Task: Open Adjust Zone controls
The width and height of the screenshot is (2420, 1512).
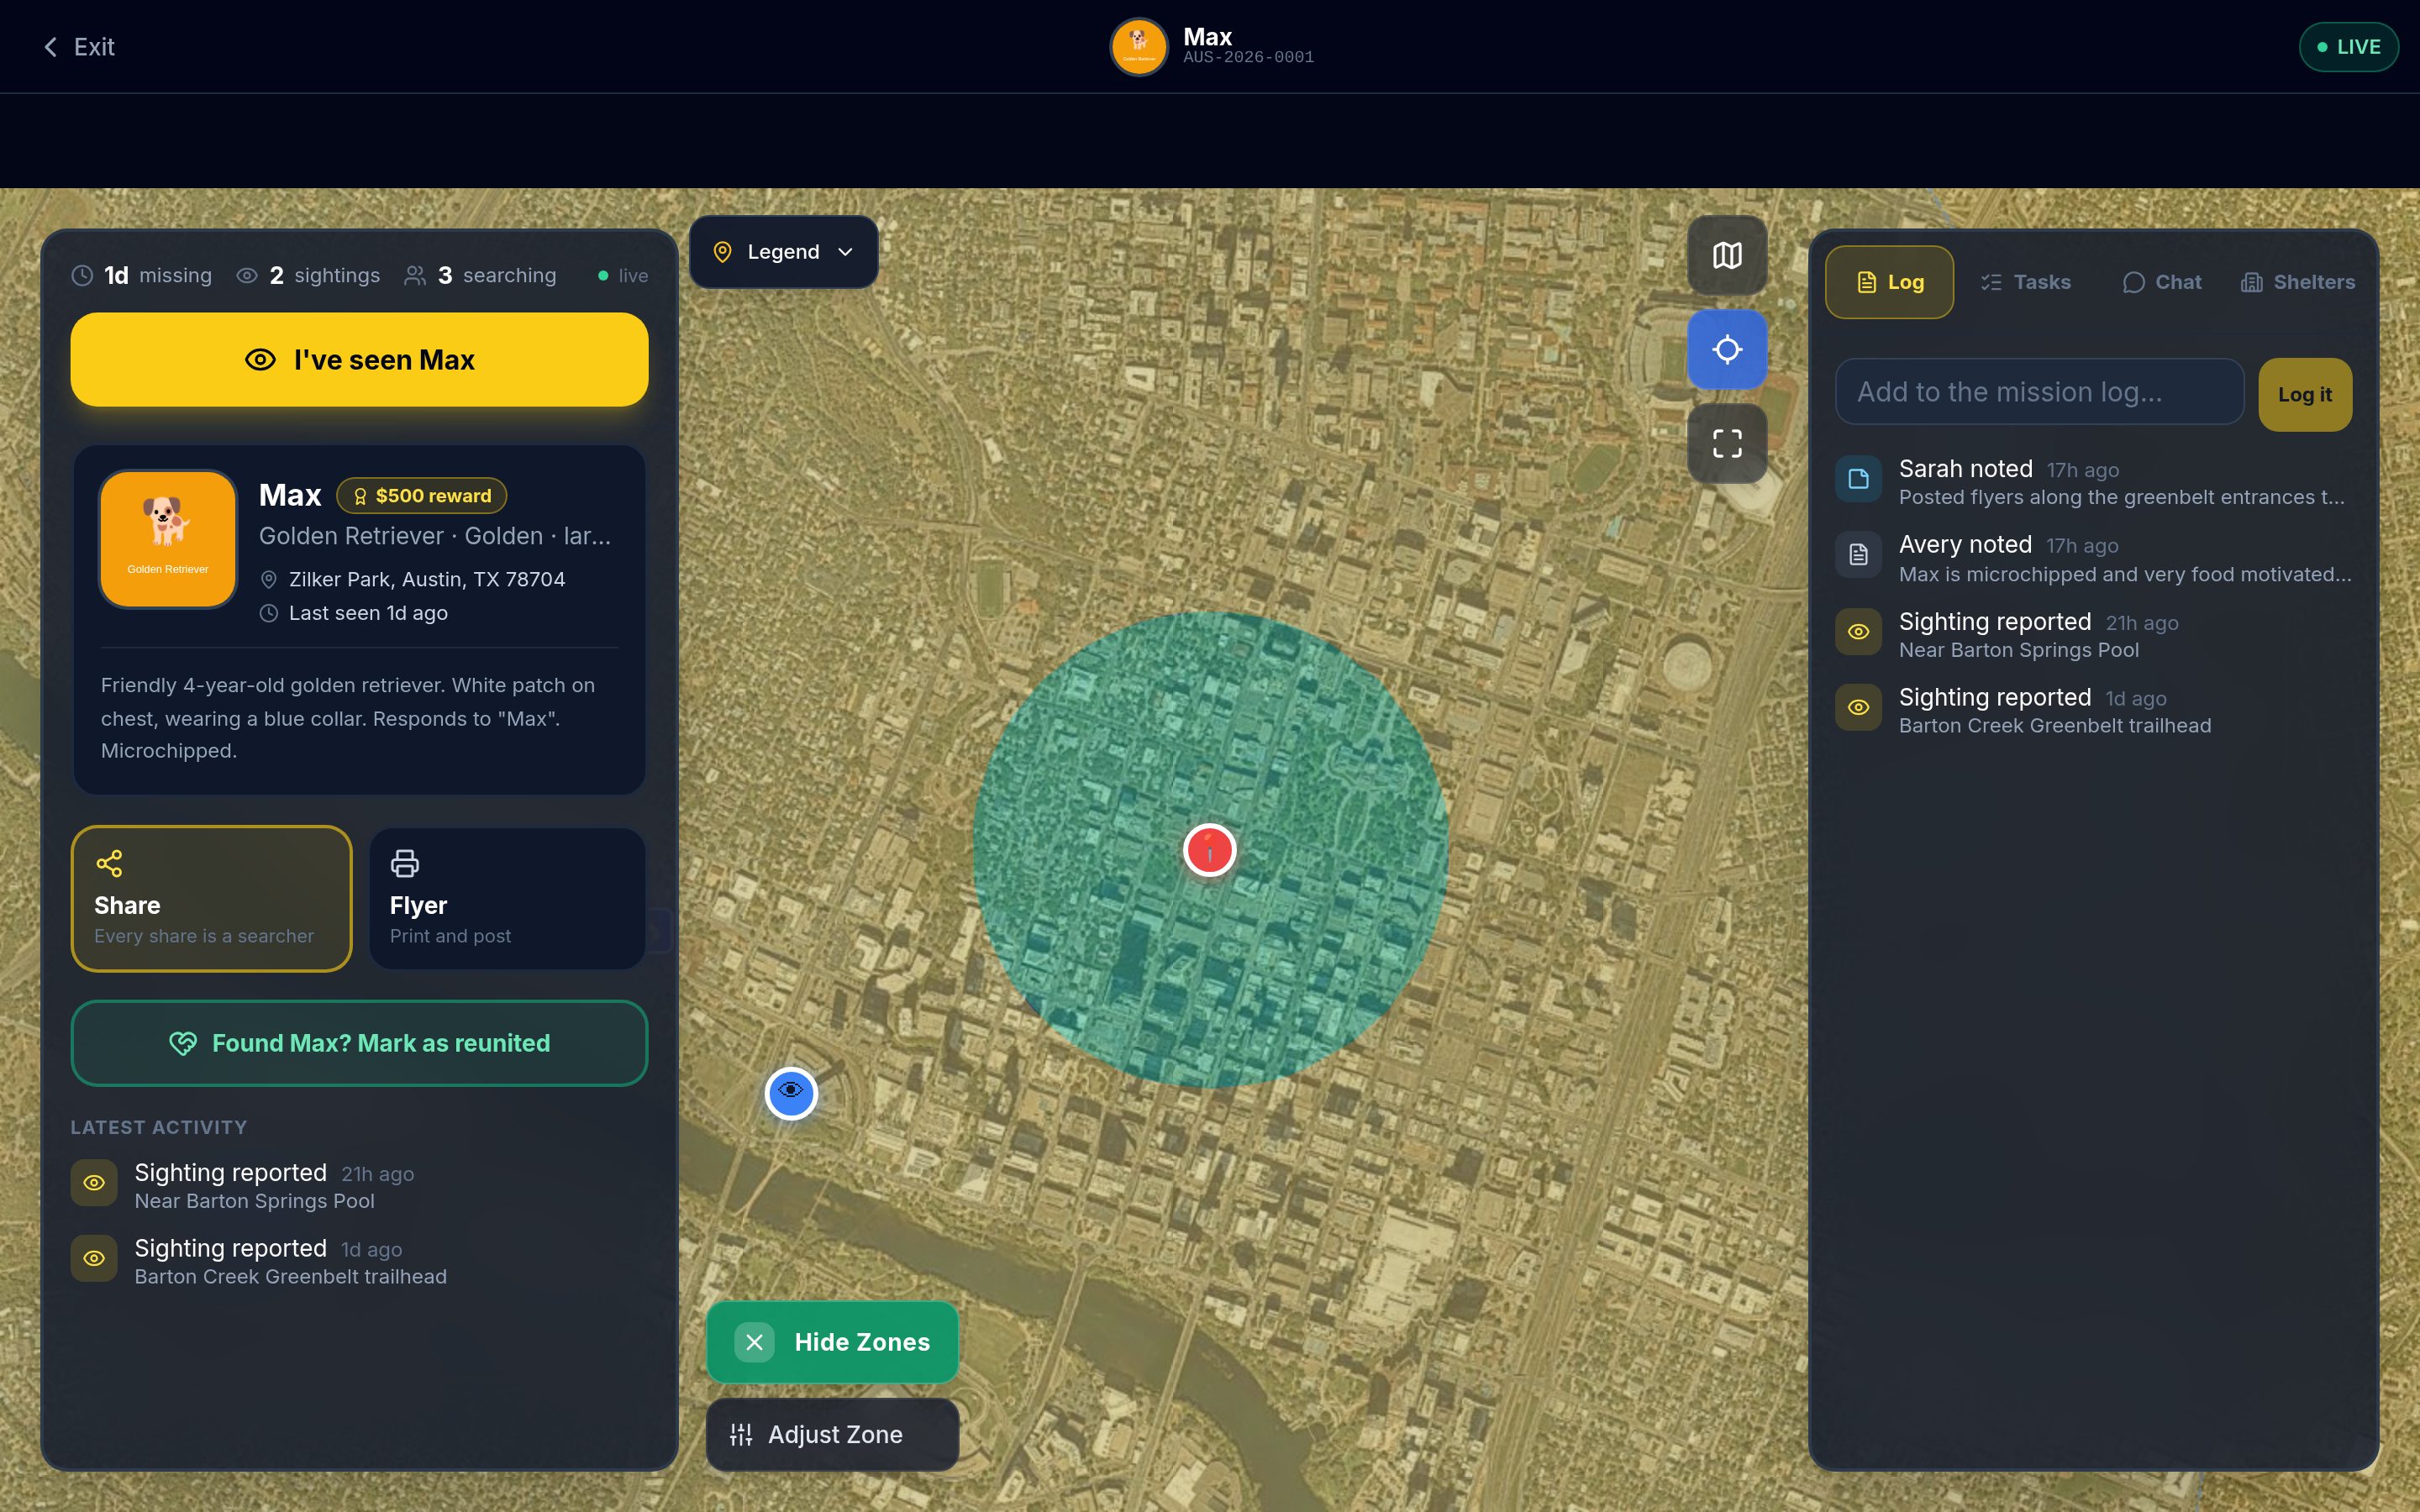Action: point(832,1435)
